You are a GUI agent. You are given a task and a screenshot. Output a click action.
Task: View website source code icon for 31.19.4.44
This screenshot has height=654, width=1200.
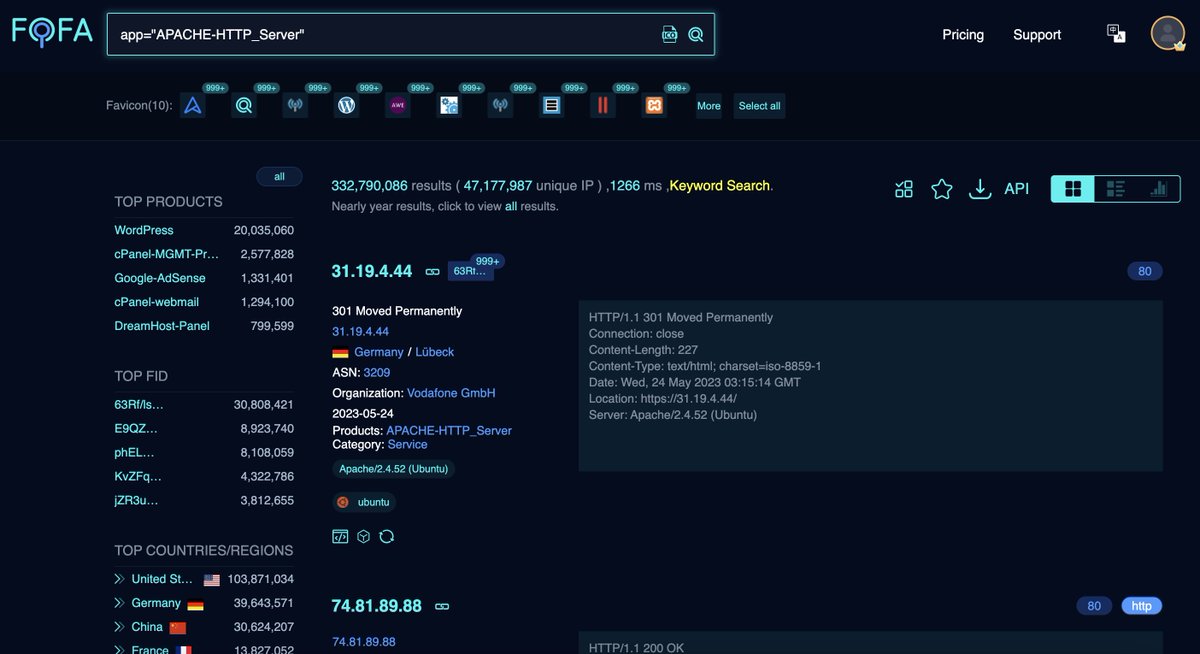pyautogui.click(x=340, y=536)
